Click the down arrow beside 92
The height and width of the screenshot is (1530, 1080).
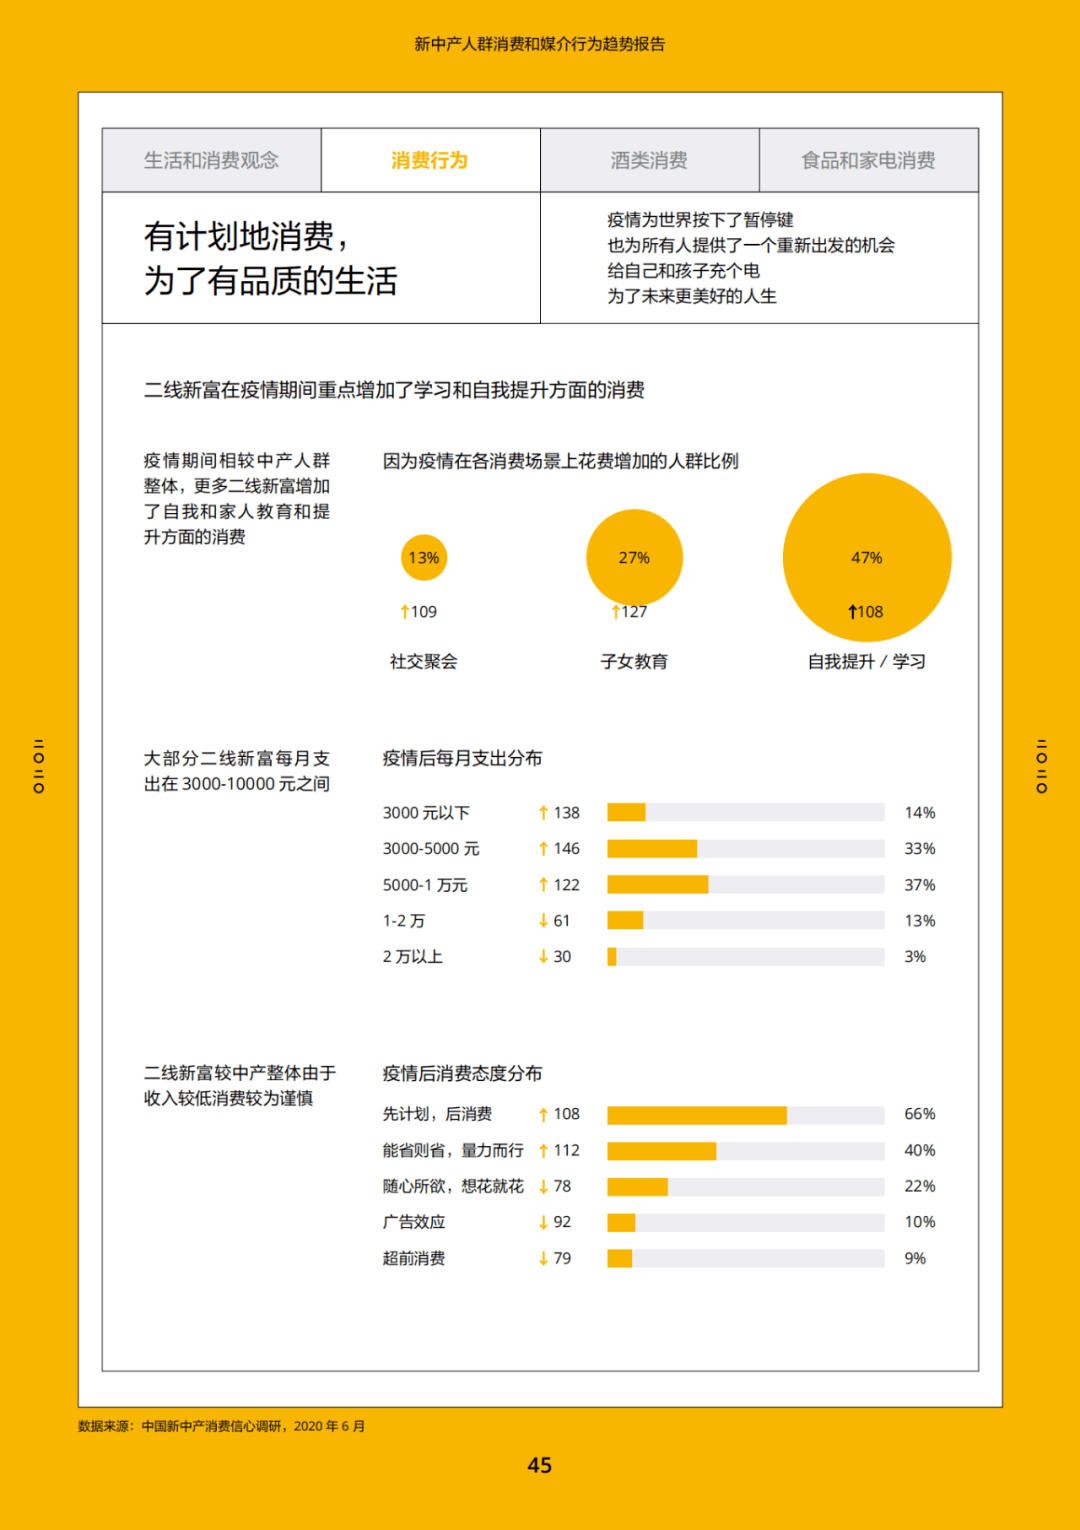coord(543,1222)
